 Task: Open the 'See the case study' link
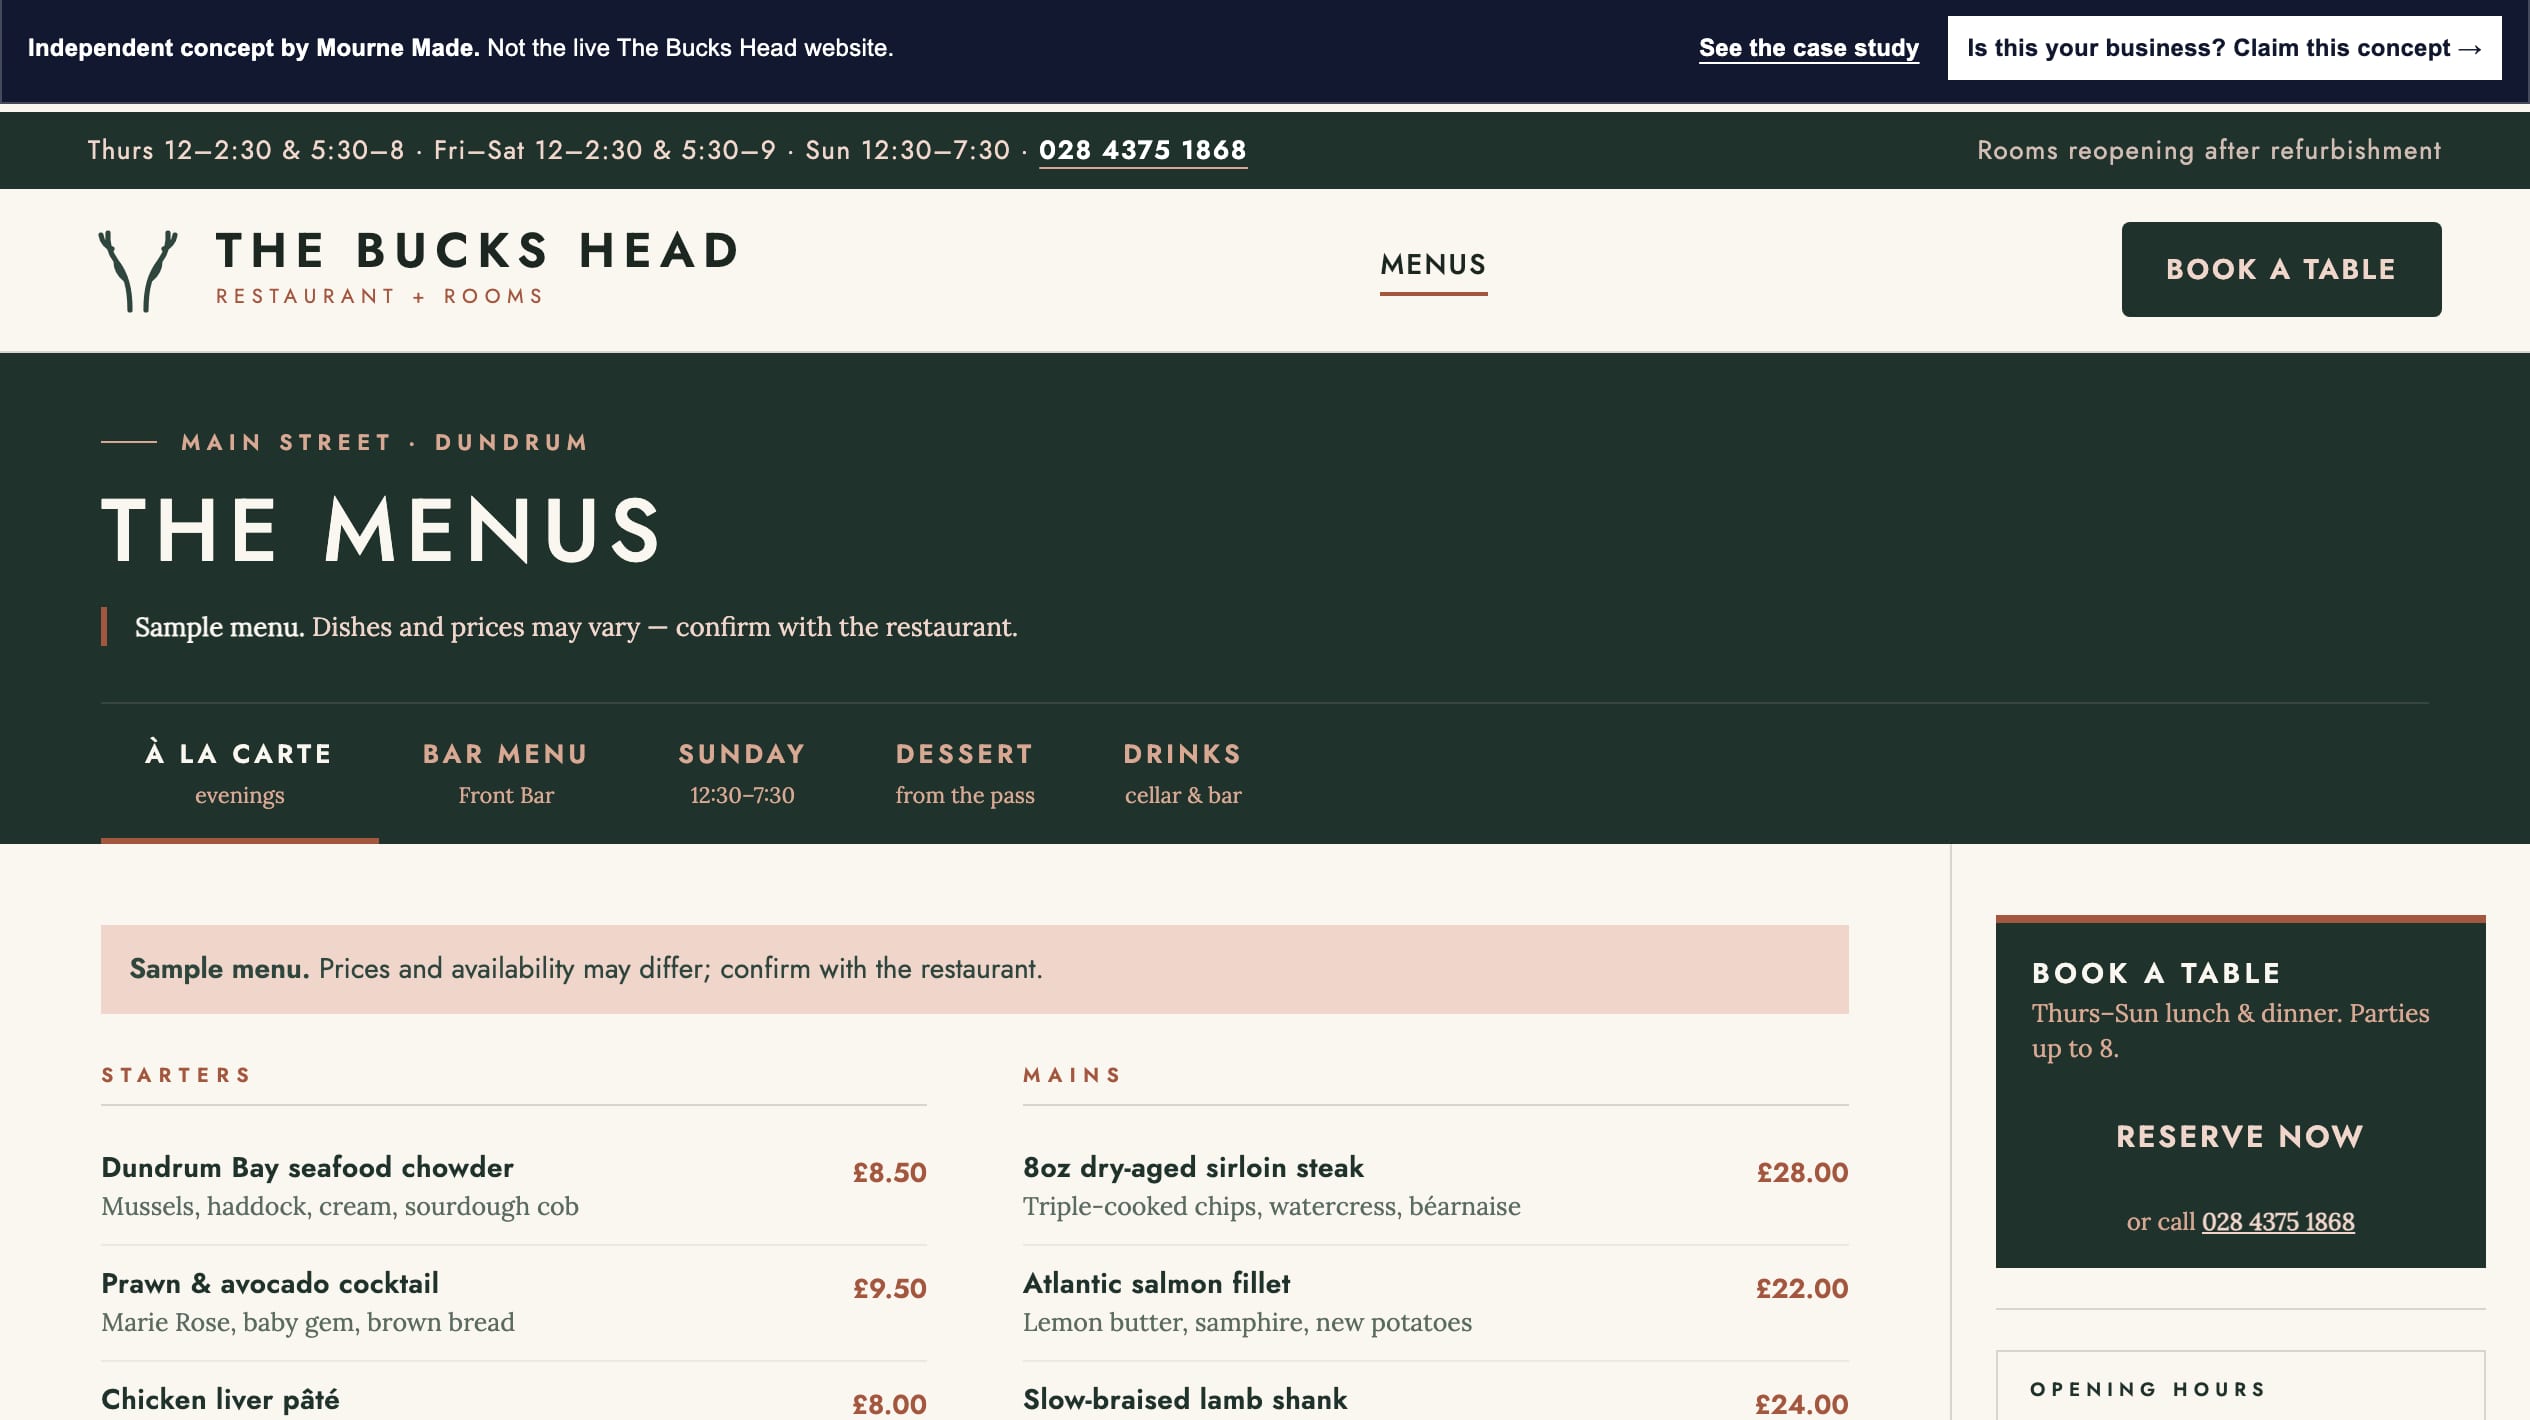coord(1808,48)
